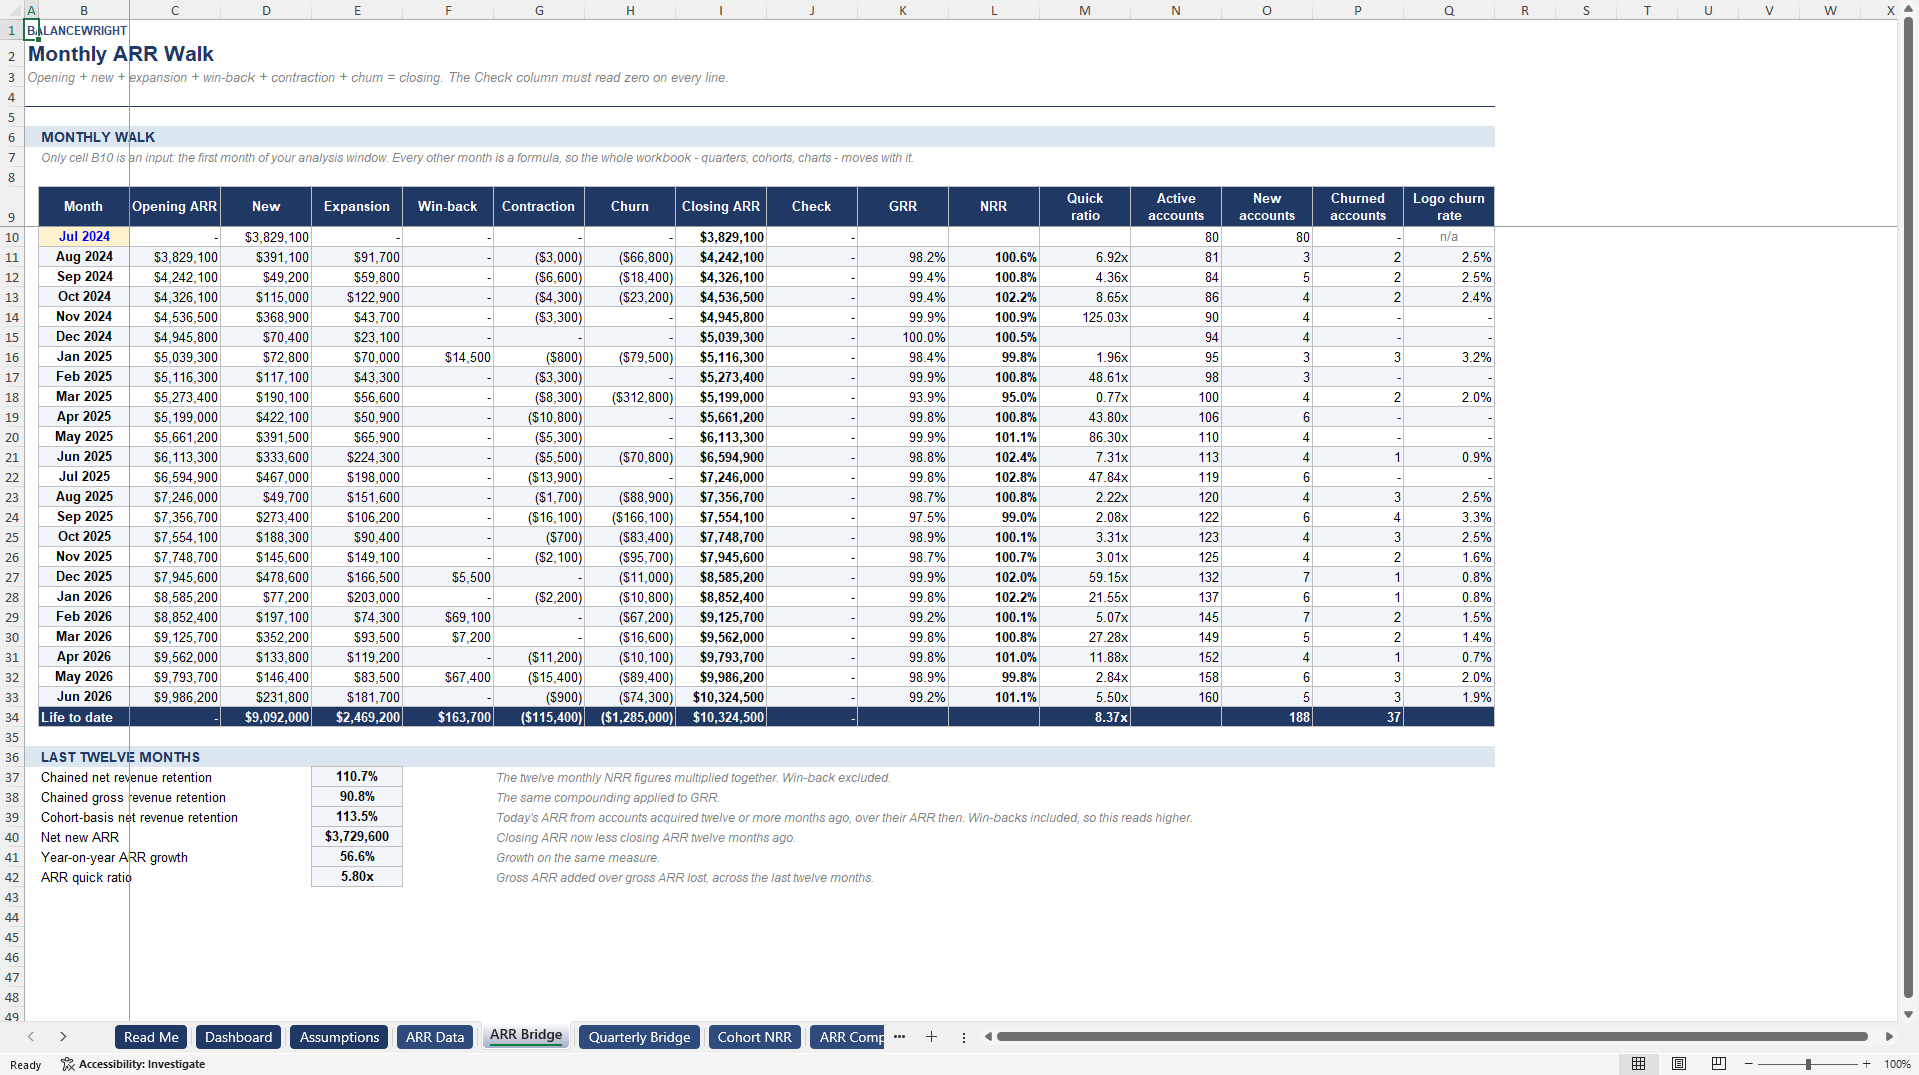
Task: Click the 100% zoom level
Action: (x=1897, y=1064)
